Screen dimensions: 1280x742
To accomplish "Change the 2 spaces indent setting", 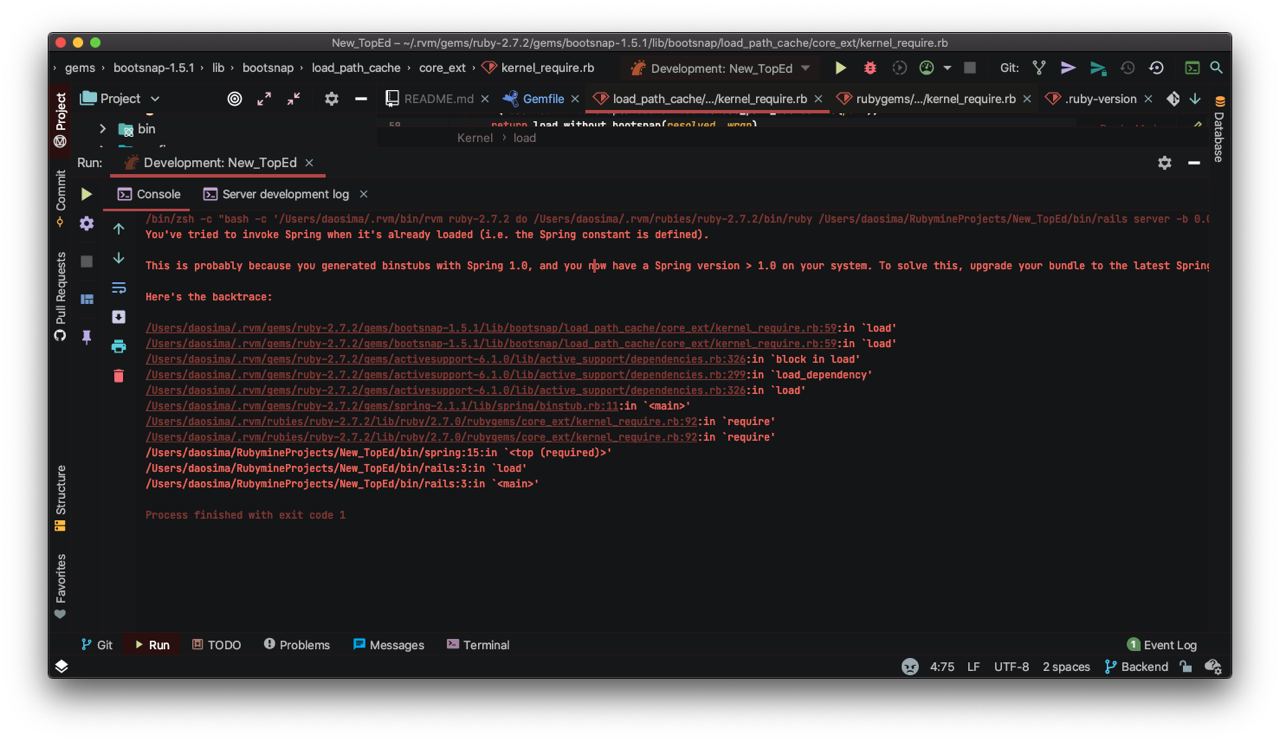I will tap(1066, 667).
